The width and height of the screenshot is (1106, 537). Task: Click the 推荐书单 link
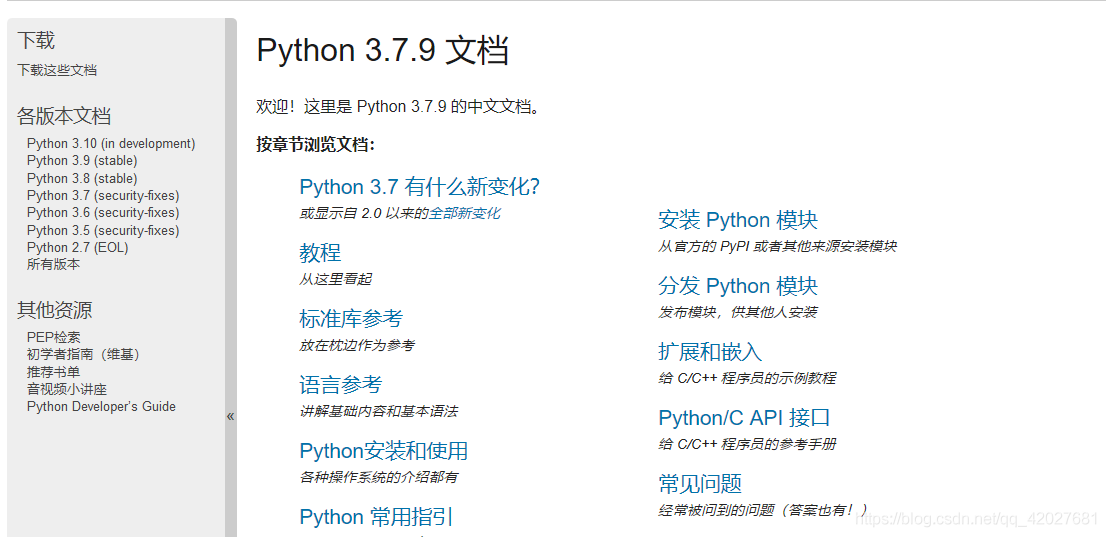(x=54, y=372)
